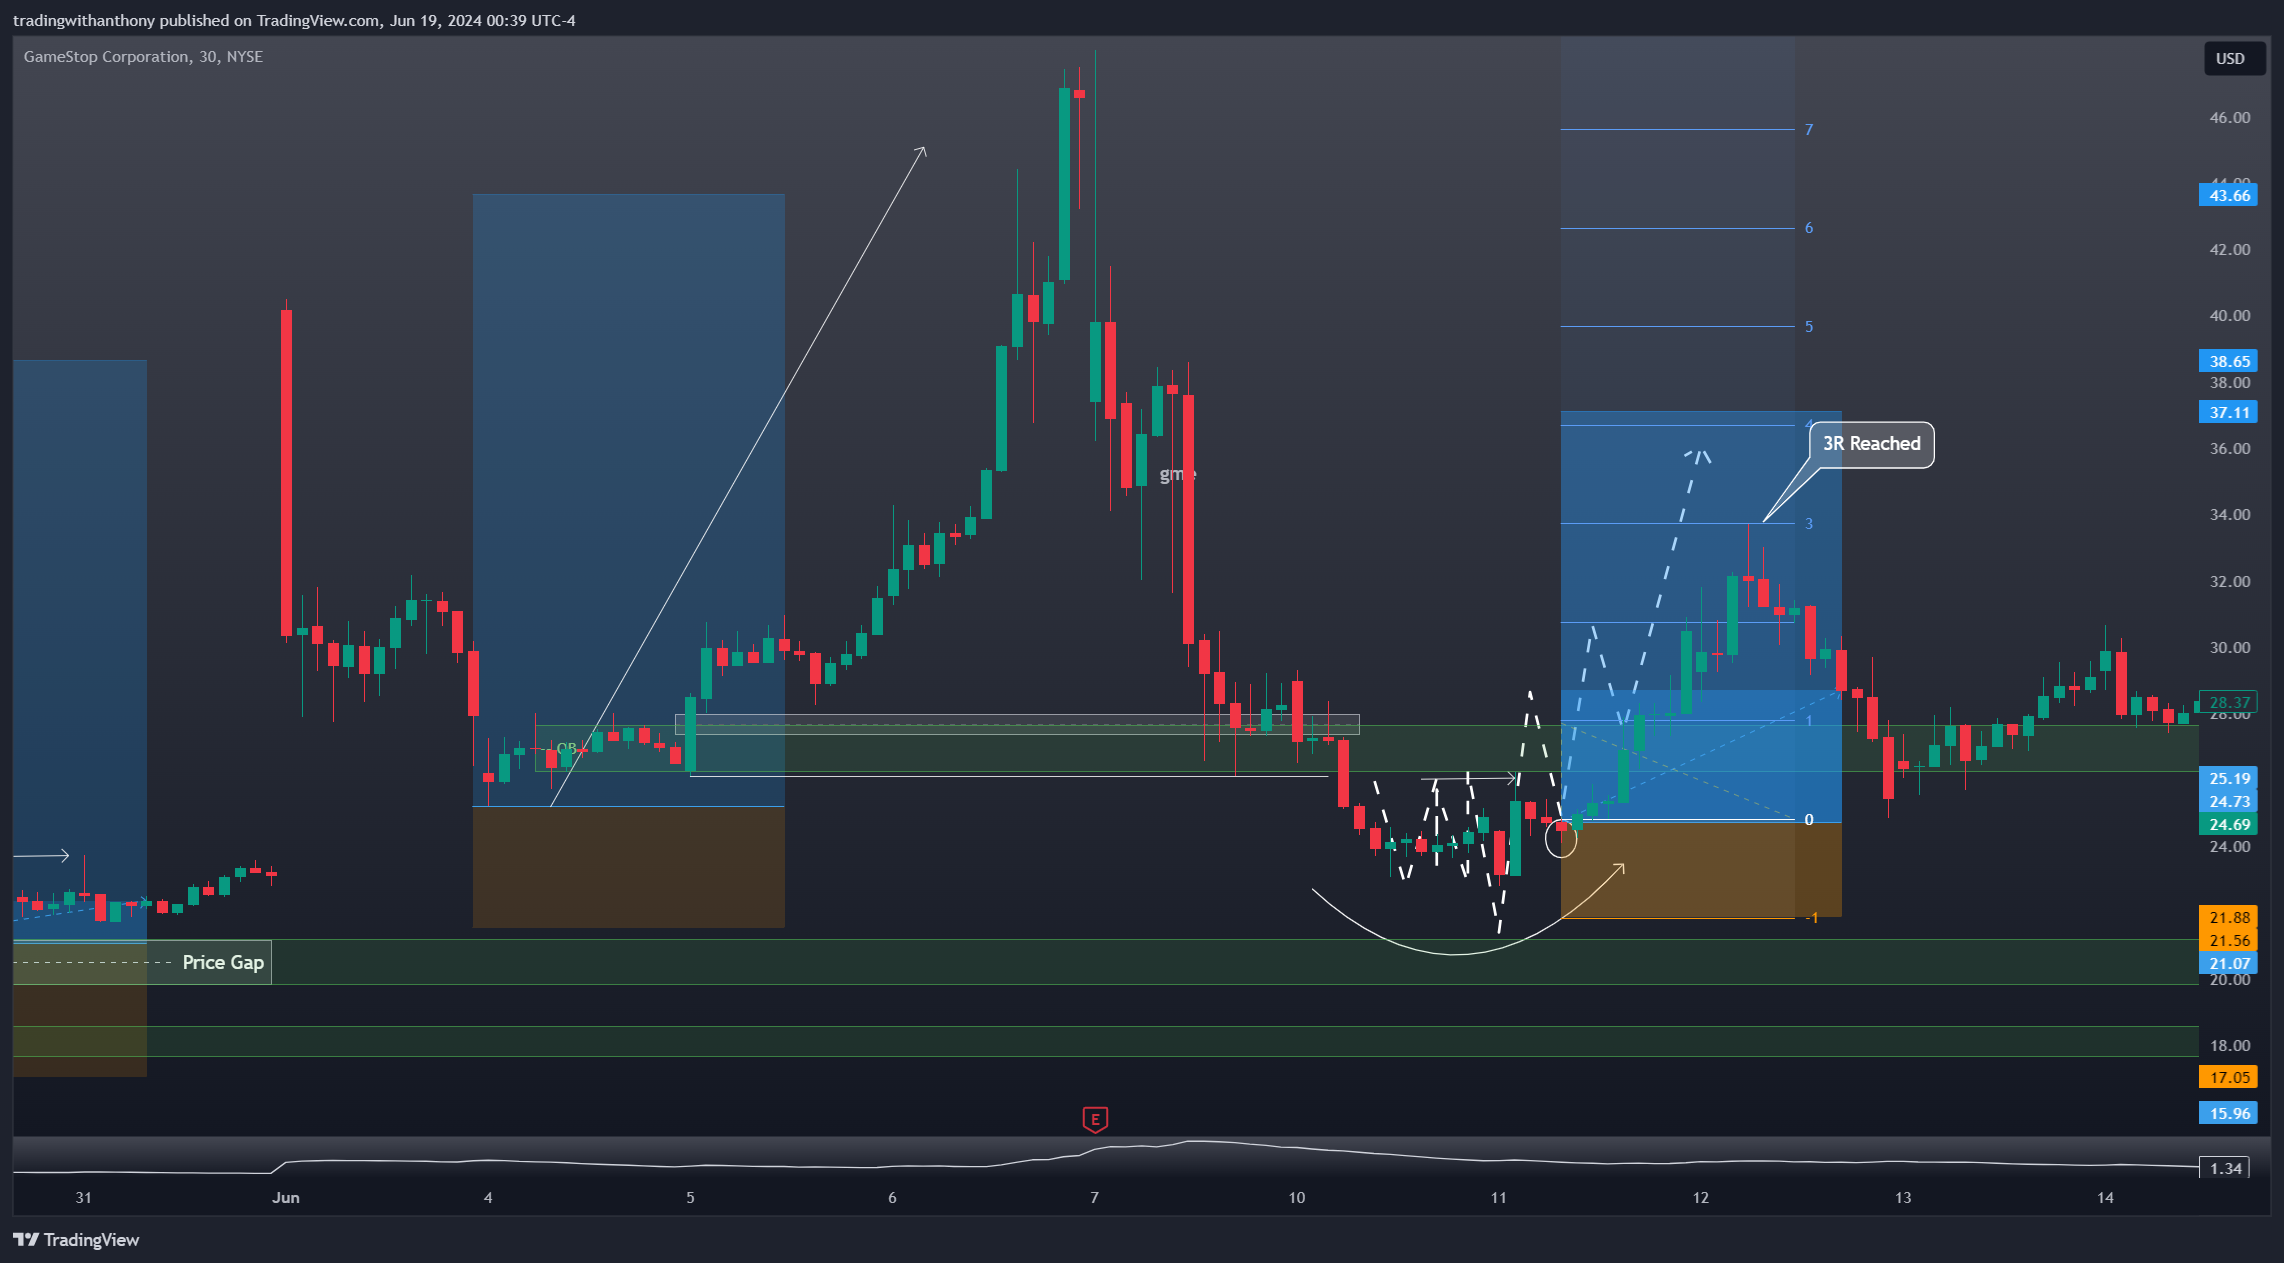Click the blue 43.66 price label

pos(2228,195)
